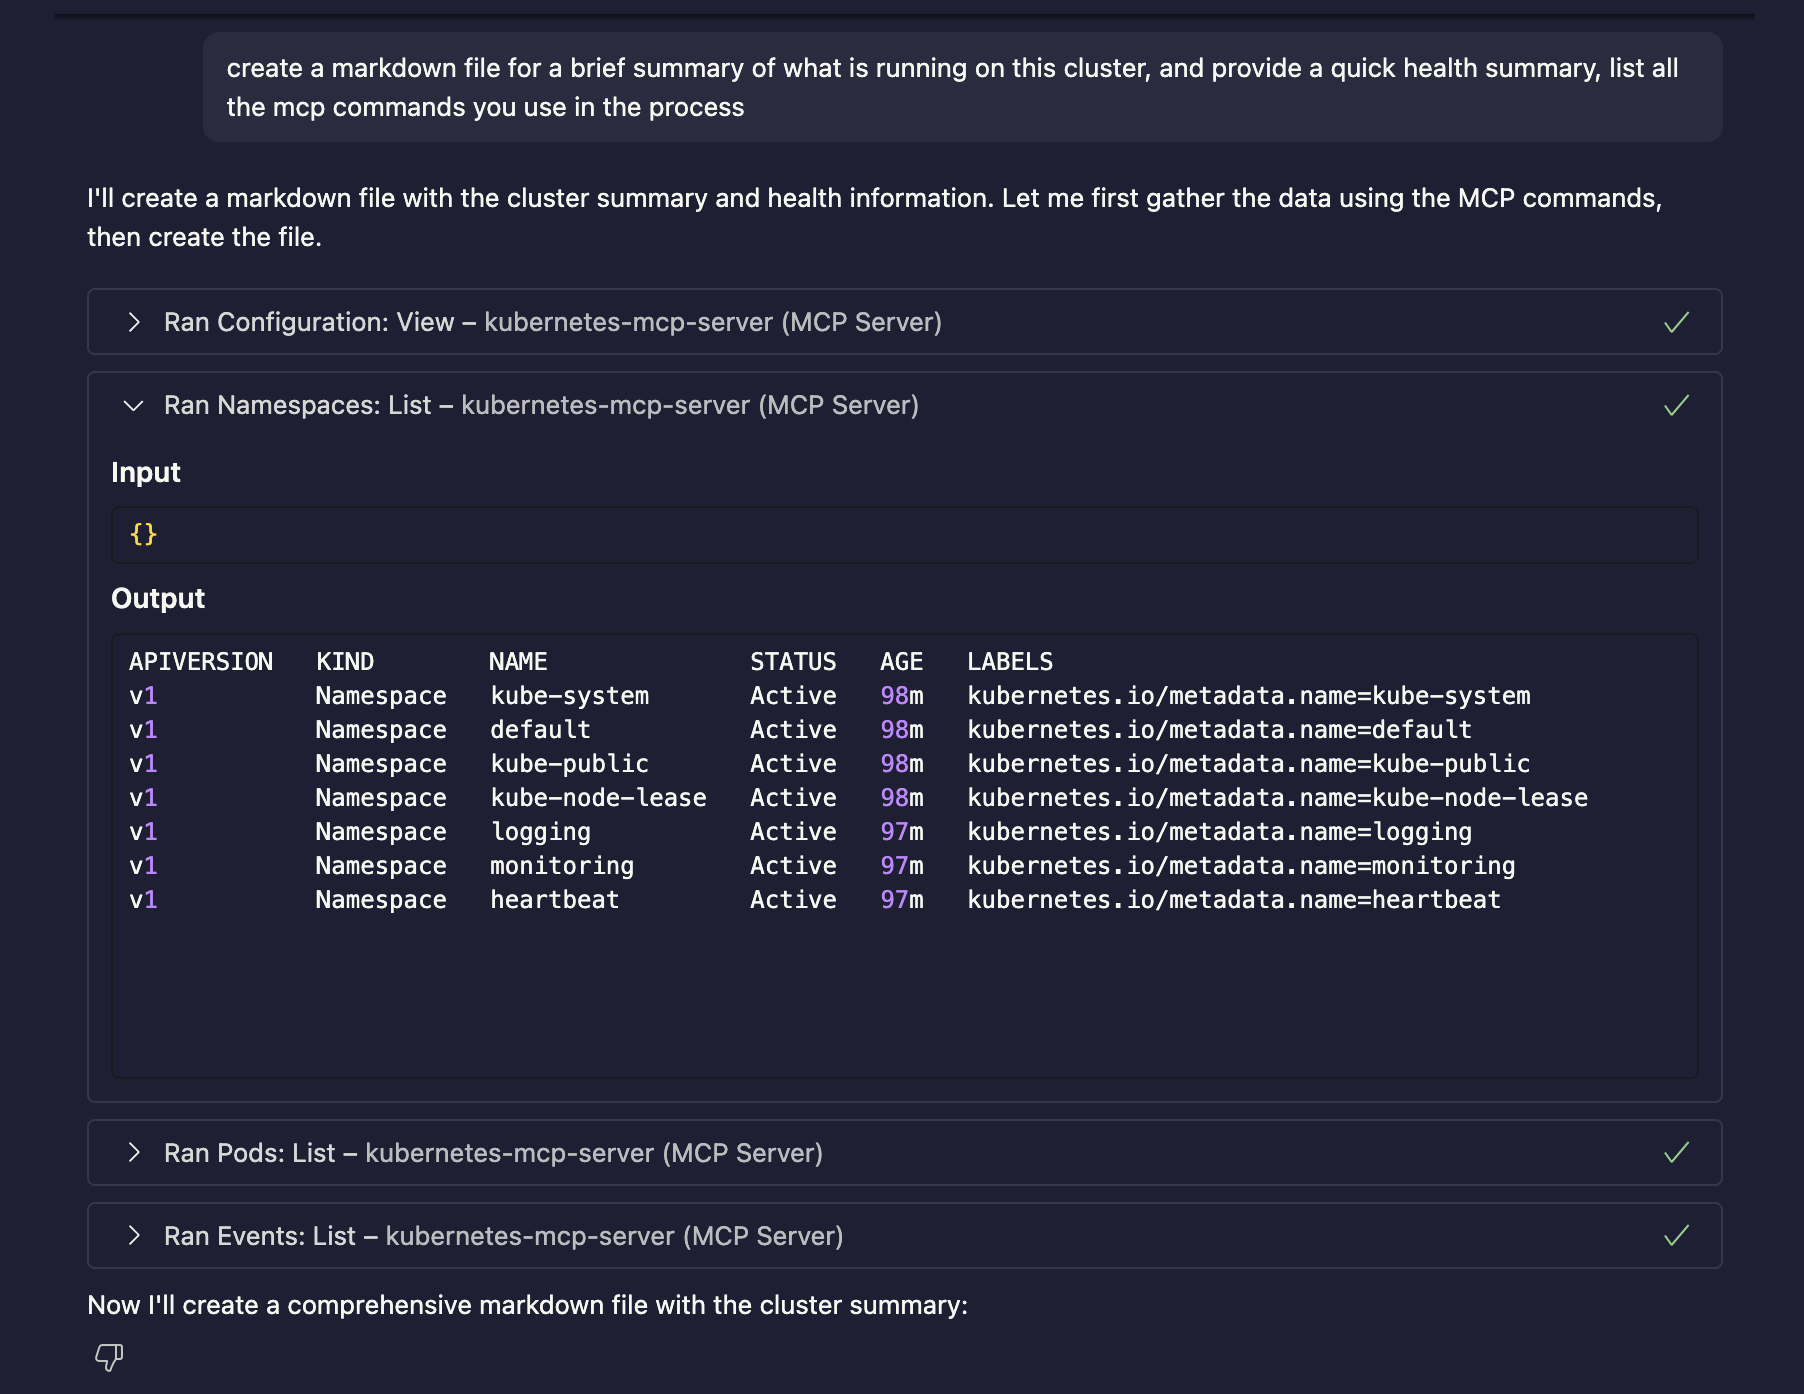The image size is (1804, 1394).
Task: Click the AGE column header
Action: (901, 662)
